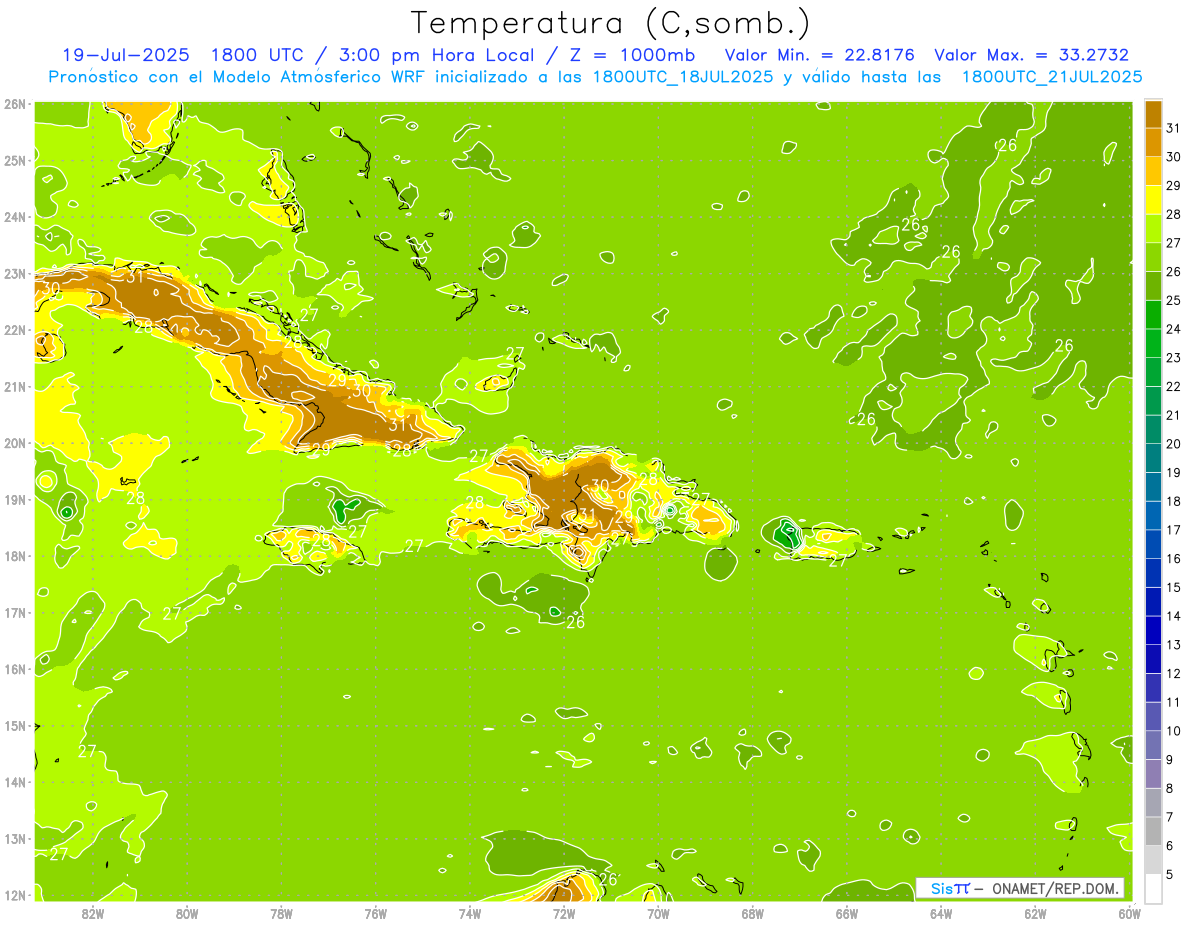Click the '1800UTC_18JUL2025' initialization time
This screenshot has height=927, width=1200.
683,77
